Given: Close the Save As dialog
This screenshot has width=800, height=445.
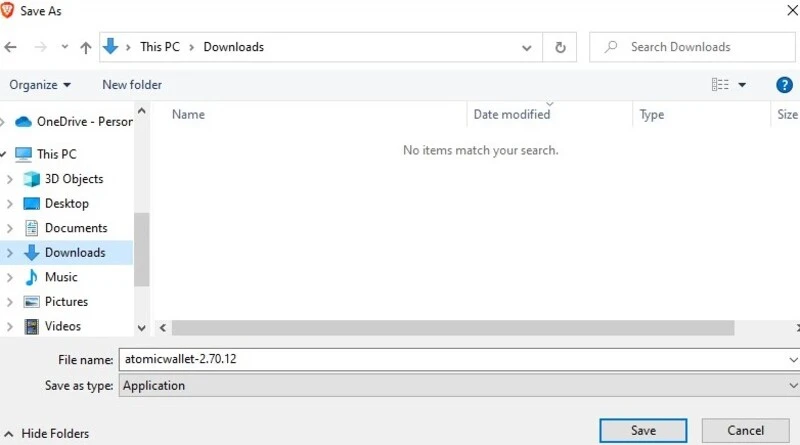Looking at the screenshot, I should [792, 10].
